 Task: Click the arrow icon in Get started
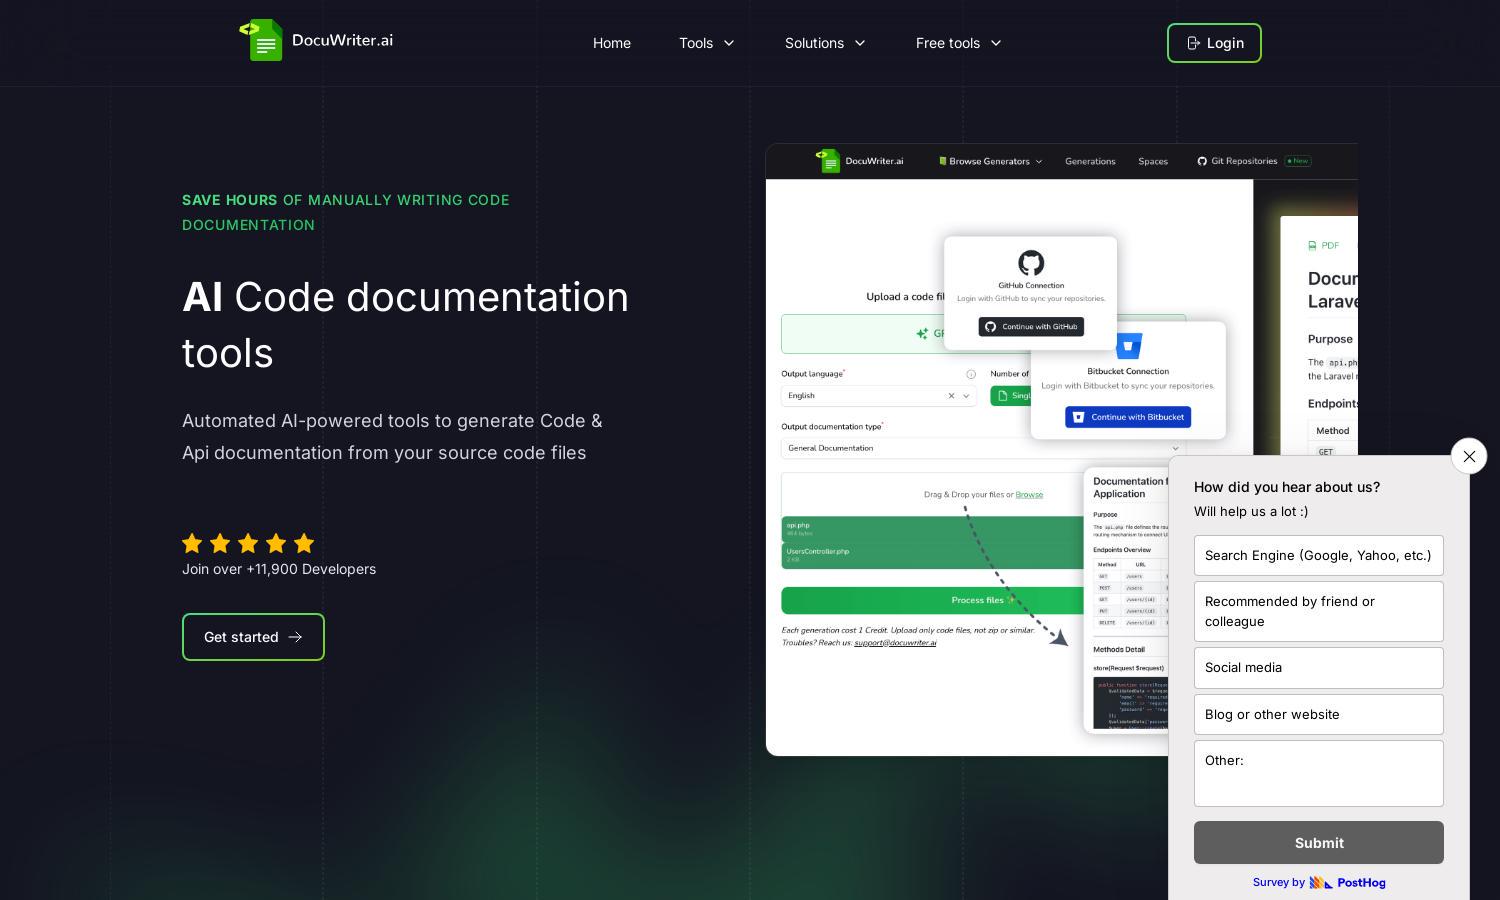295,637
